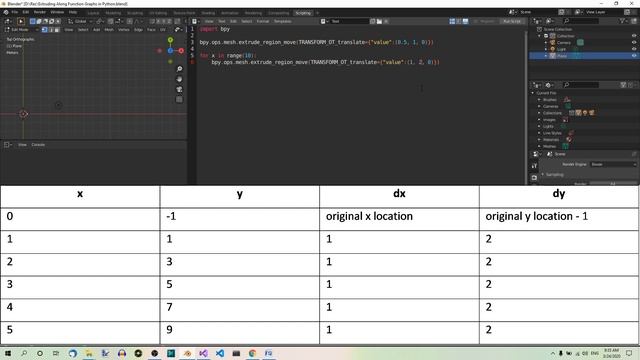The width and height of the screenshot is (640, 360).
Task: Toggle word wrap in text editor
Action: 459,21
